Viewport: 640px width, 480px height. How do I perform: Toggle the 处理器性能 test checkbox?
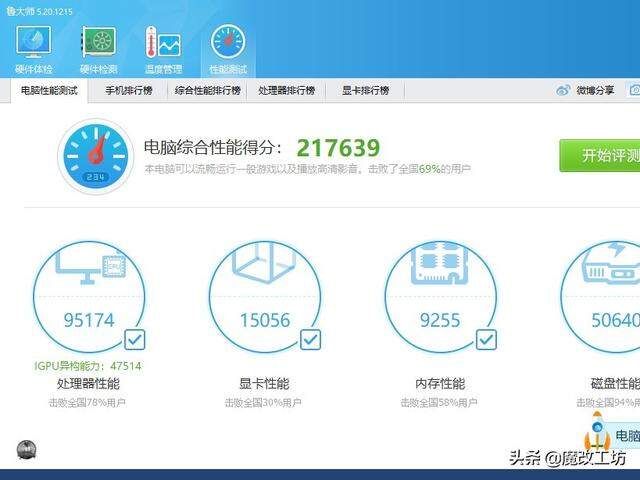tap(135, 340)
